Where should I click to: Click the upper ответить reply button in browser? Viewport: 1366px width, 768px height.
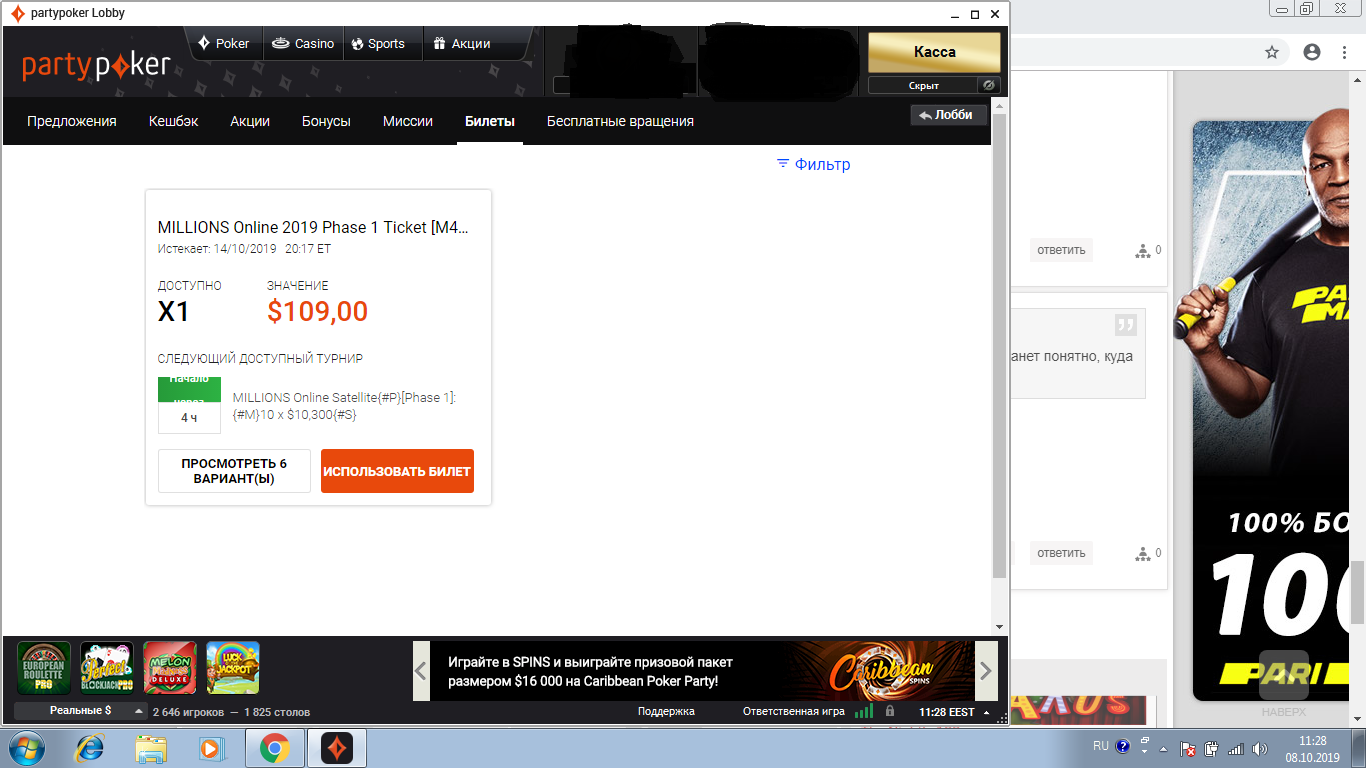click(x=1061, y=250)
